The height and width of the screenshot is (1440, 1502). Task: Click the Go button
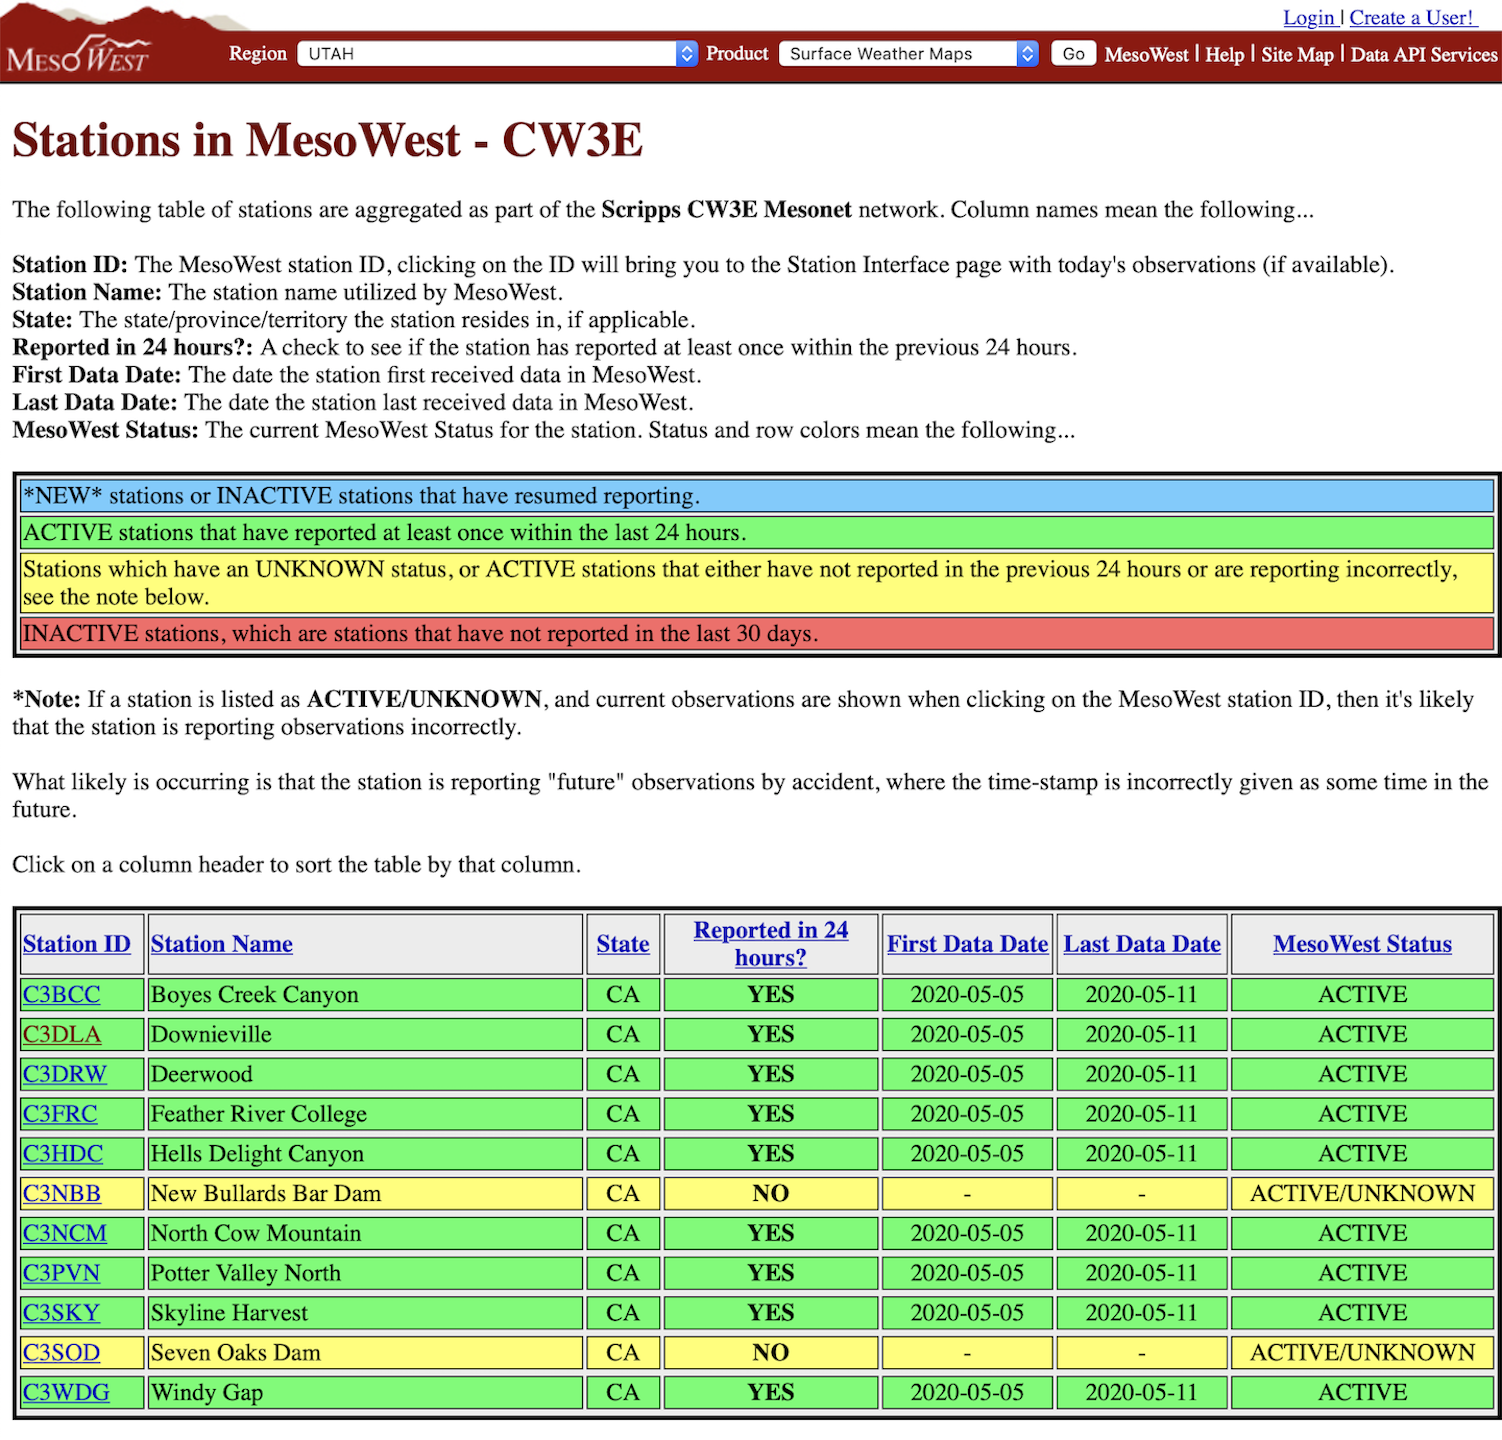pyautogui.click(x=1073, y=54)
